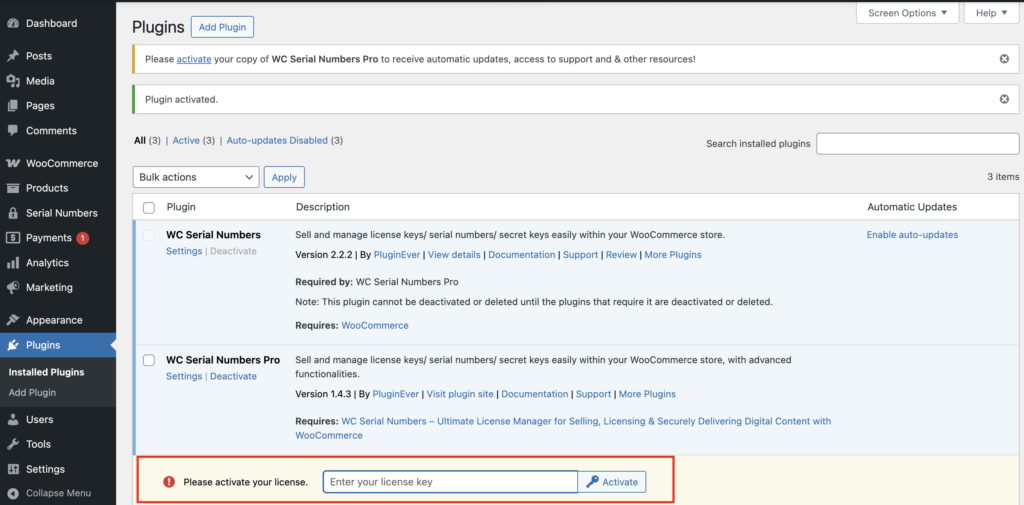Image resolution: width=1024 pixels, height=505 pixels.
Task: Click the 'Description' column header
Action: (323, 207)
